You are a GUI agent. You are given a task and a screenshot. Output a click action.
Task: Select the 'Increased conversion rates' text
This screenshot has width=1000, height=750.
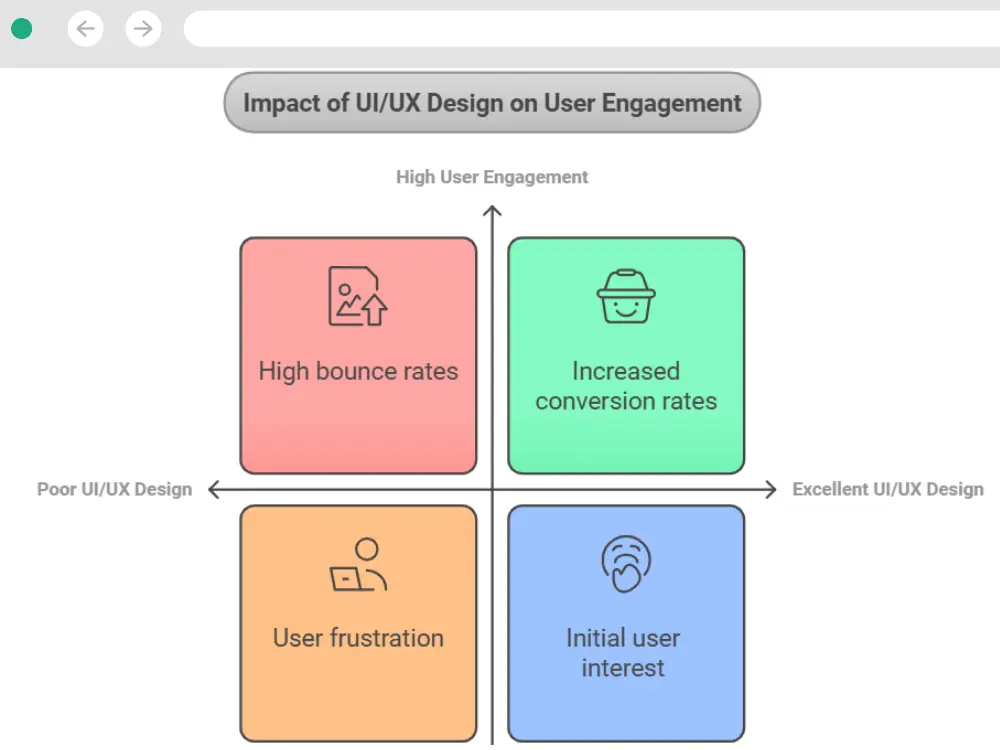(626, 386)
